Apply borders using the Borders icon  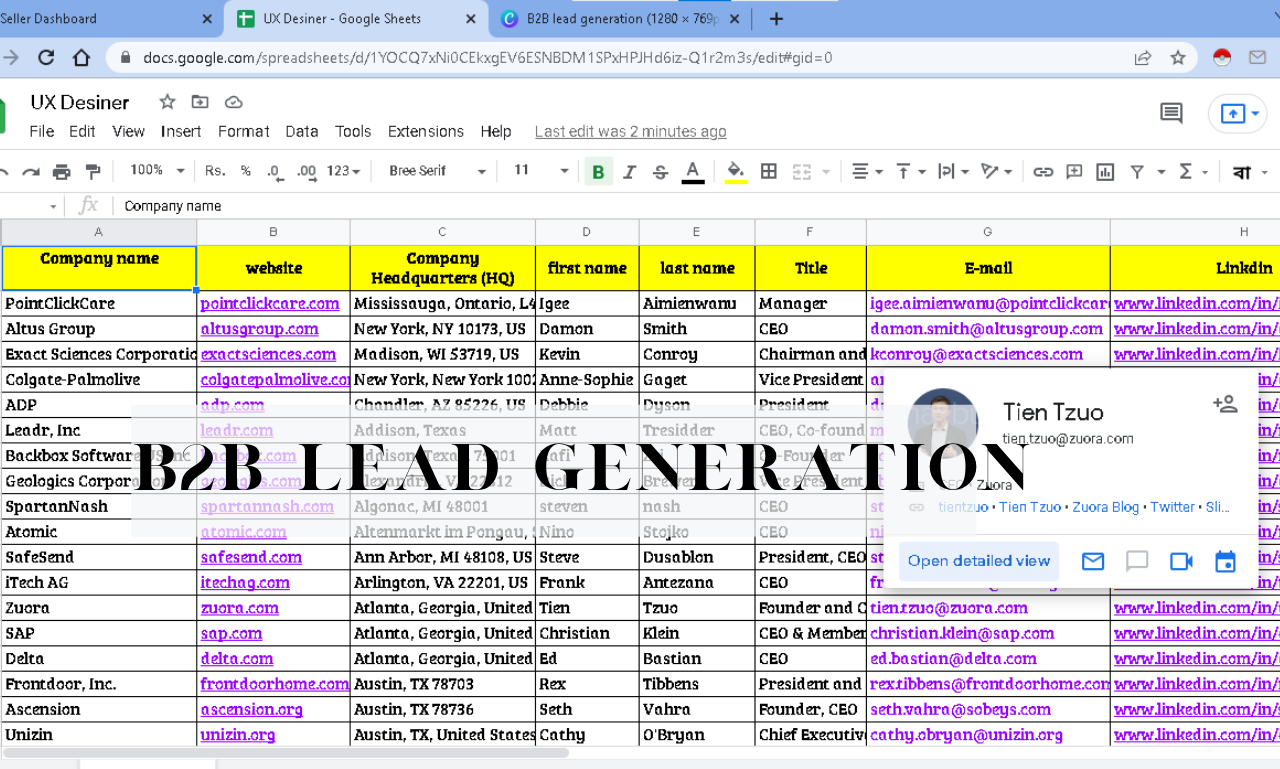click(x=768, y=171)
